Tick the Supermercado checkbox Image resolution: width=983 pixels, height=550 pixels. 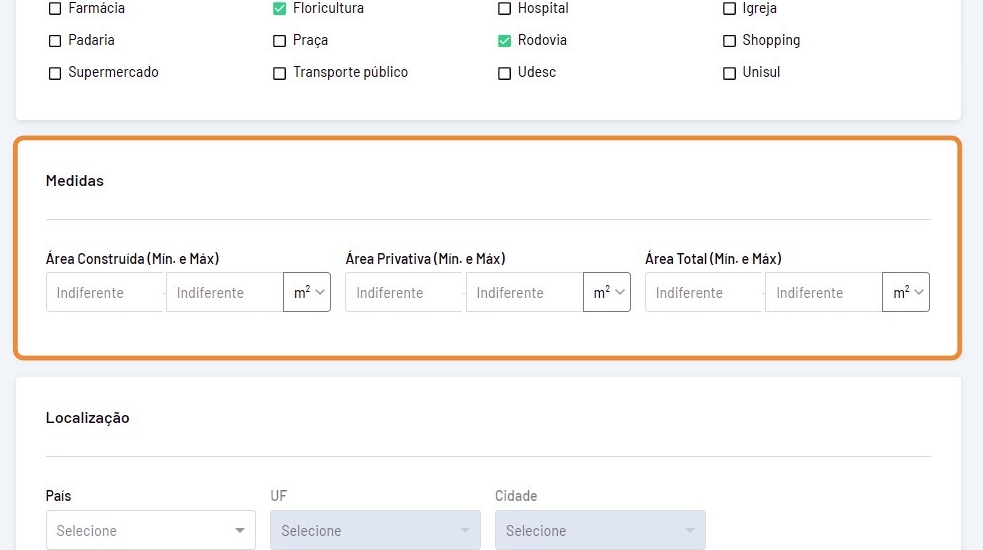(x=55, y=73)
